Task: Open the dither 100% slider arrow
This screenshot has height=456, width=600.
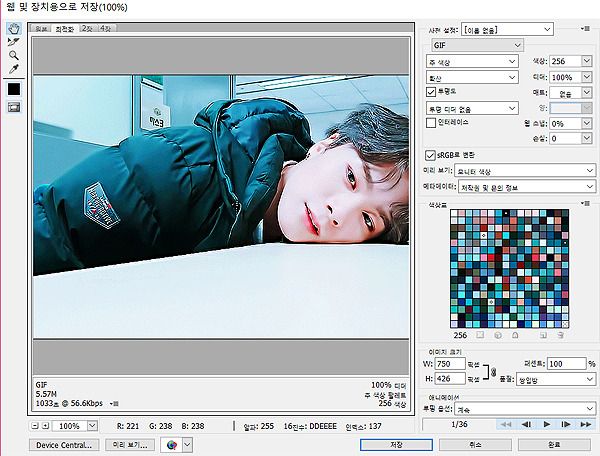Action: coord(587,77)
